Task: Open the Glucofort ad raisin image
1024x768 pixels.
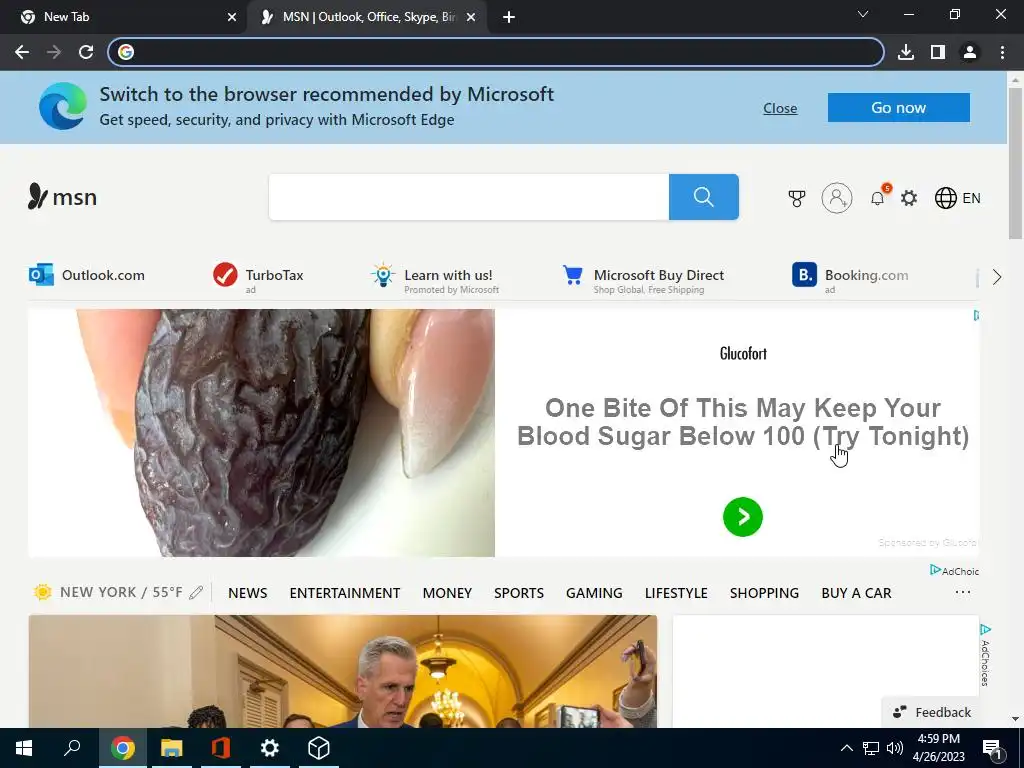Action: [x=261, y=433]
